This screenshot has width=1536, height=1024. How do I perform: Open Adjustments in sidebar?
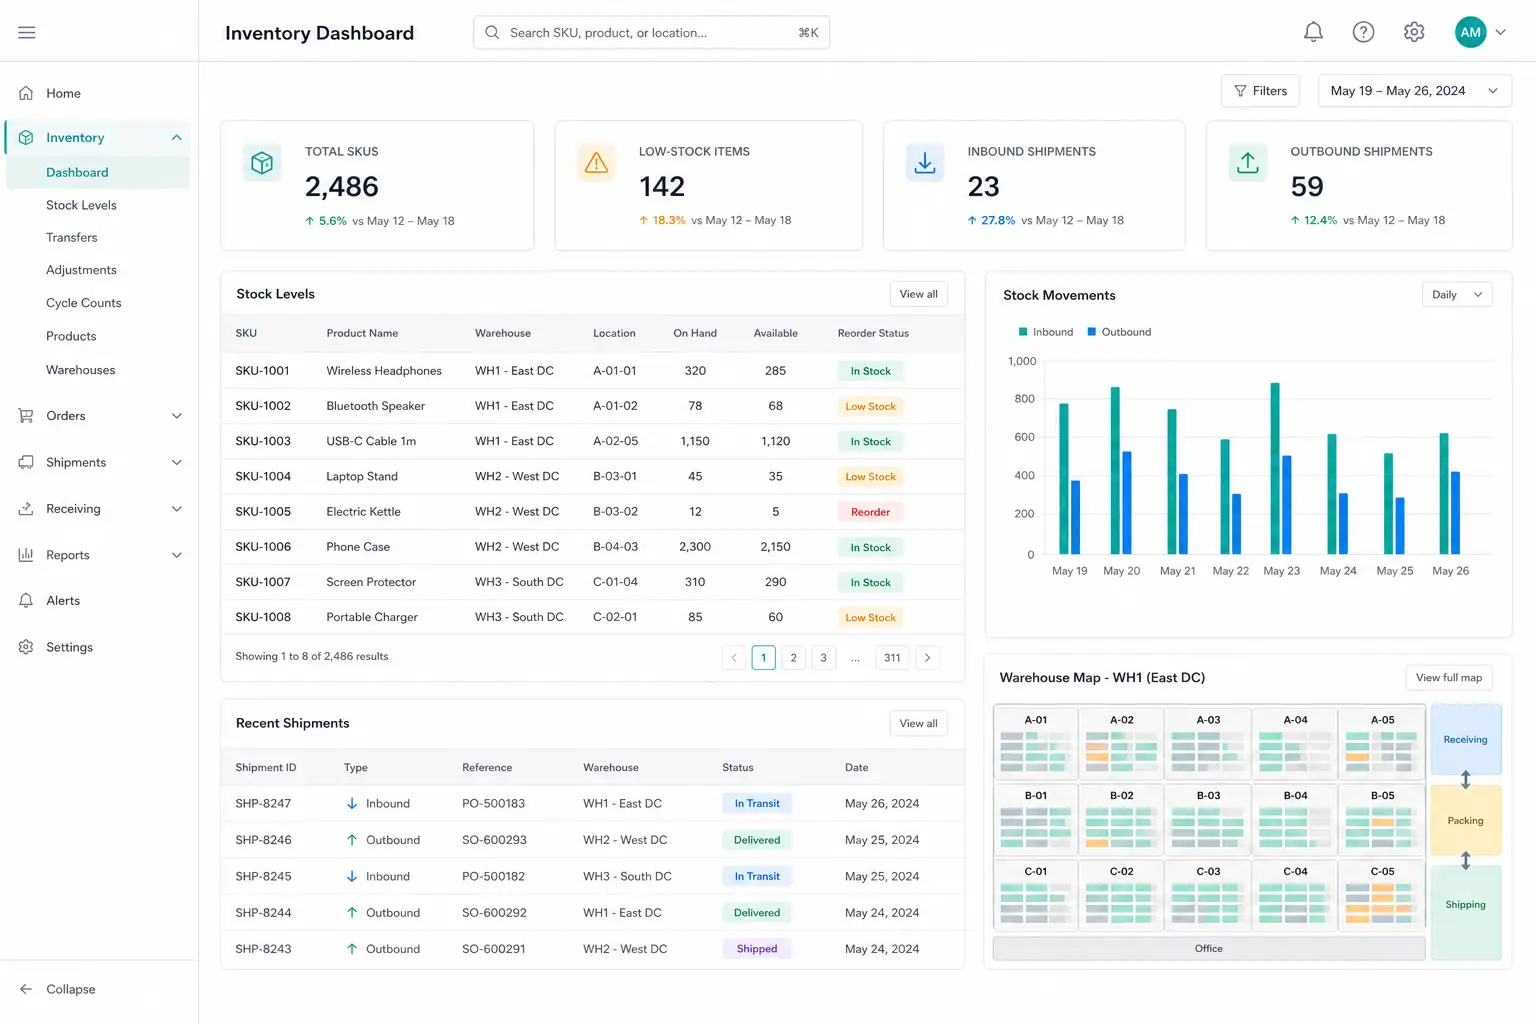81,270
